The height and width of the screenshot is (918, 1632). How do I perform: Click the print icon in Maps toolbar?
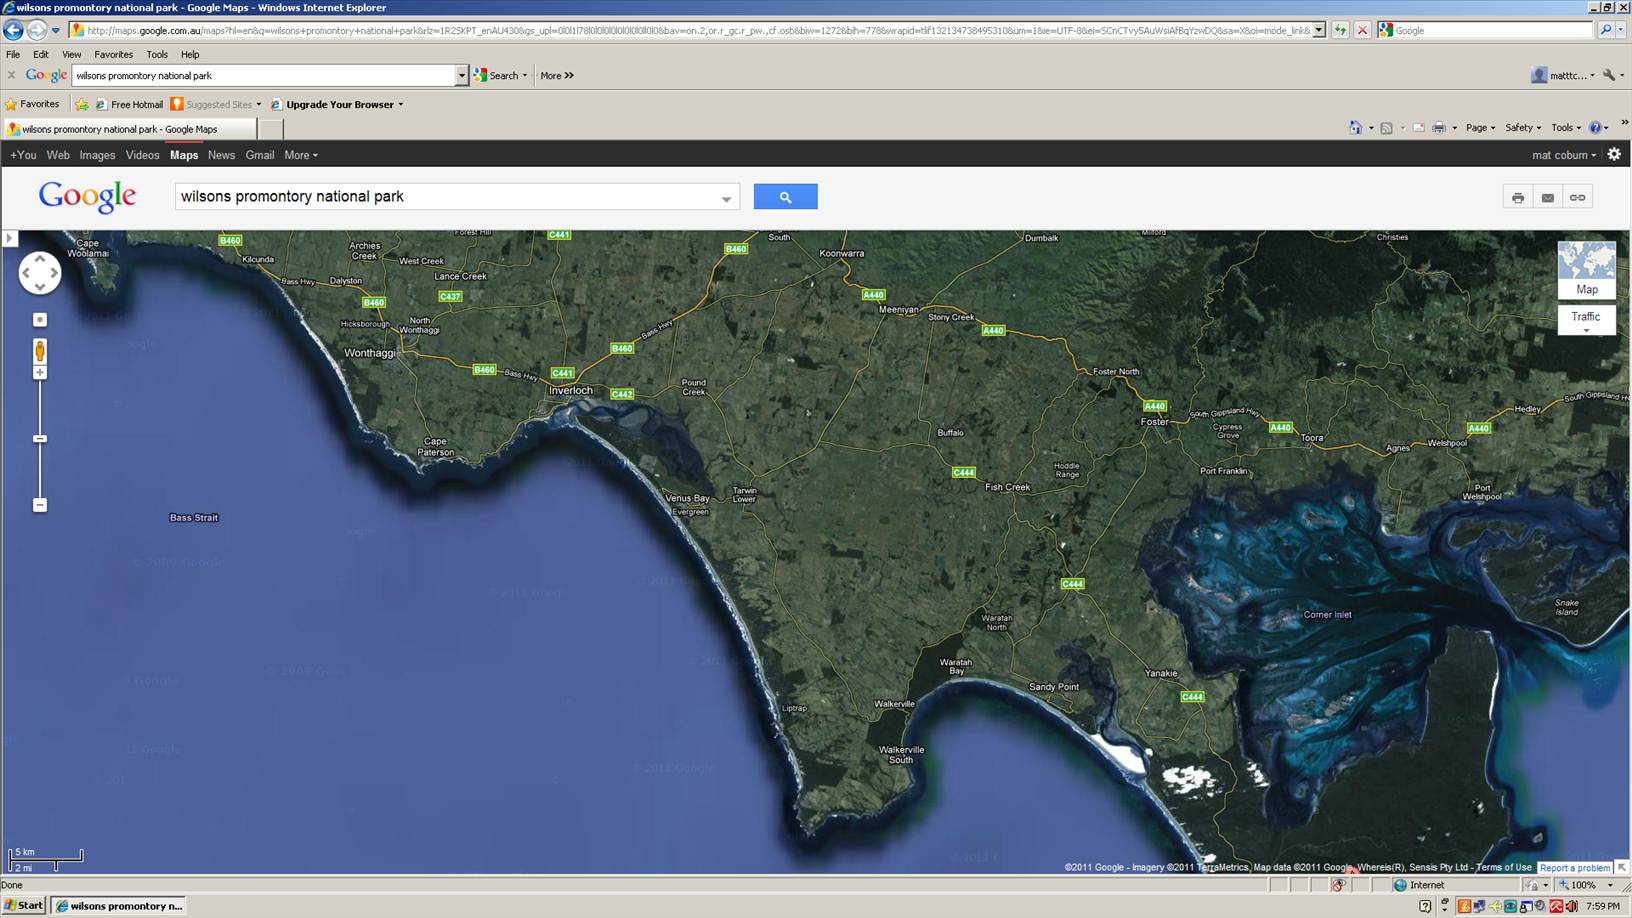coord(1517,198)
